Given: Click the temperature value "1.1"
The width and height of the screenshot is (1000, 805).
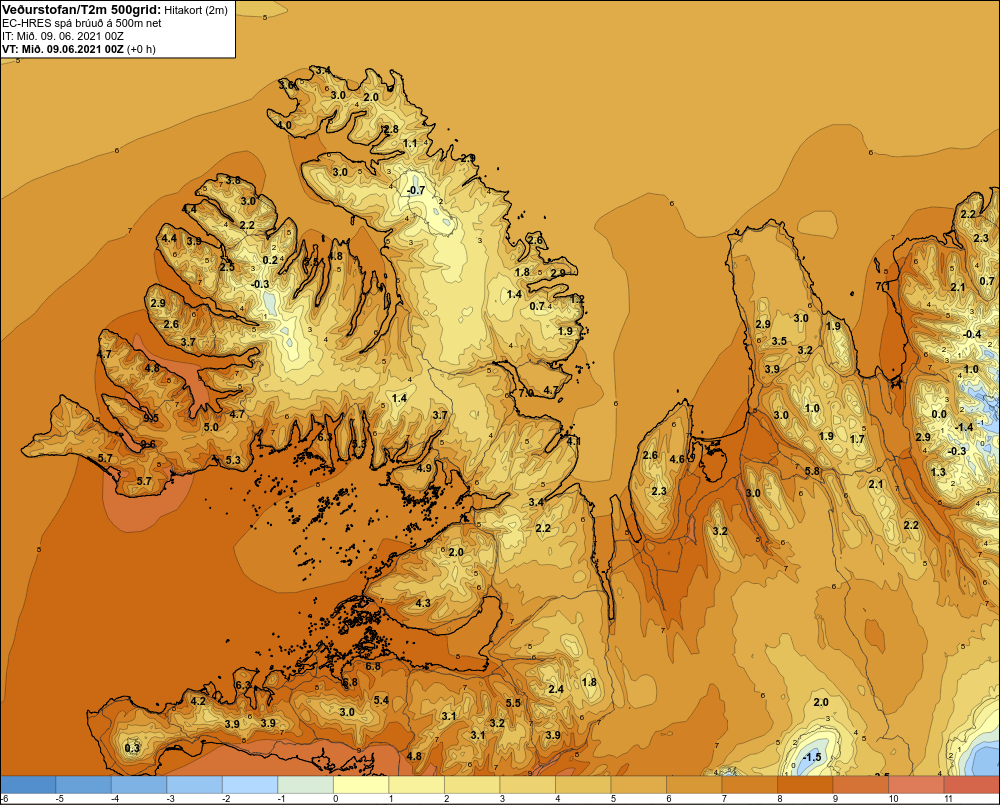Looking at the screenshot, I should tap(411, 143).
